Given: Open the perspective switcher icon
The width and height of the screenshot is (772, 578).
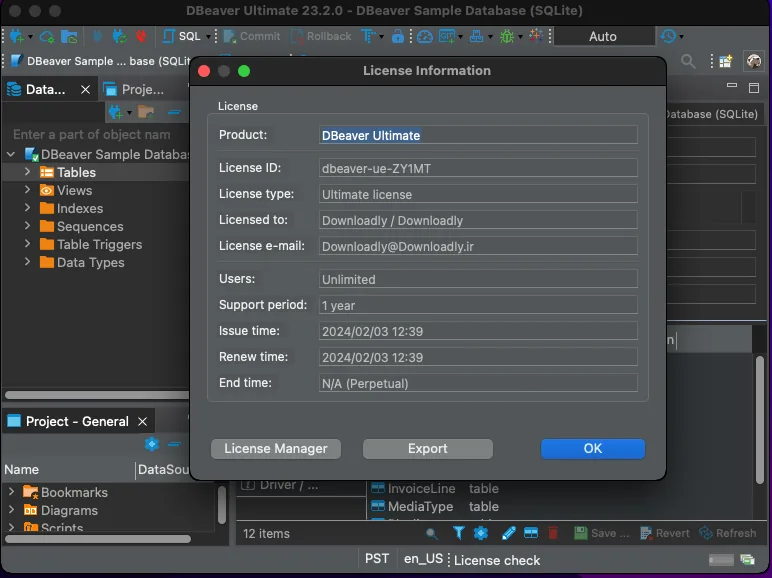Looking at the screenshot, I should [725, 61].
